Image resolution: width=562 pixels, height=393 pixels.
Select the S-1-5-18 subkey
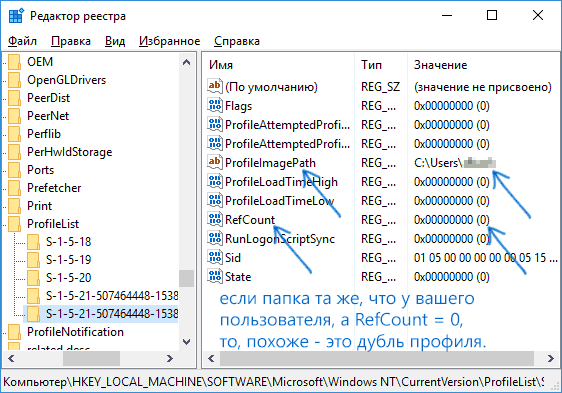68,242
